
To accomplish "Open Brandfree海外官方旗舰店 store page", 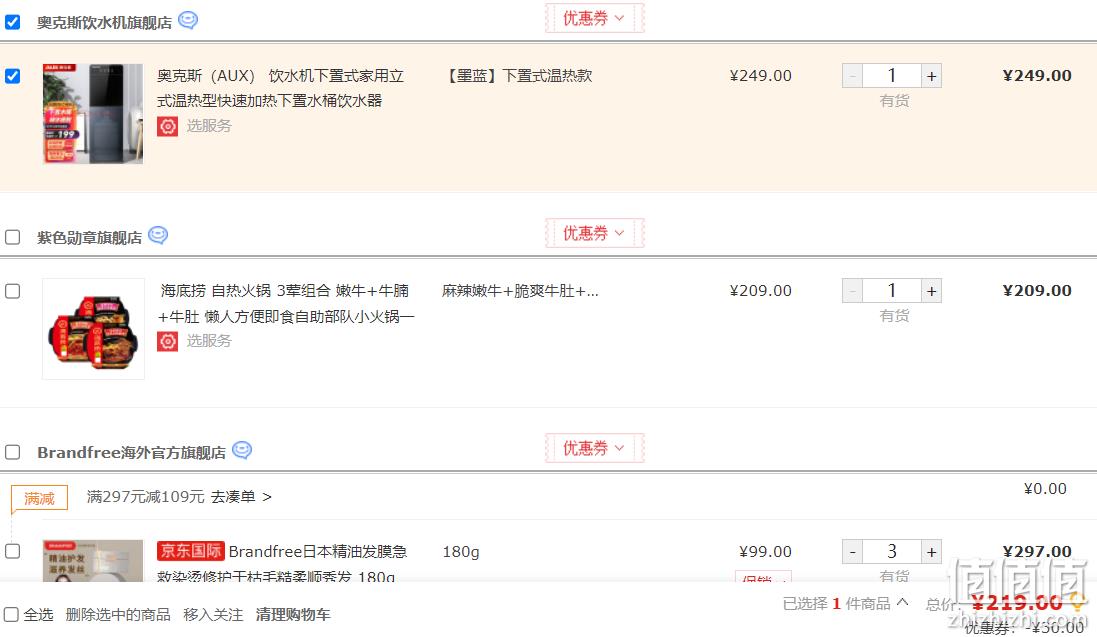I will pos(132,452).
